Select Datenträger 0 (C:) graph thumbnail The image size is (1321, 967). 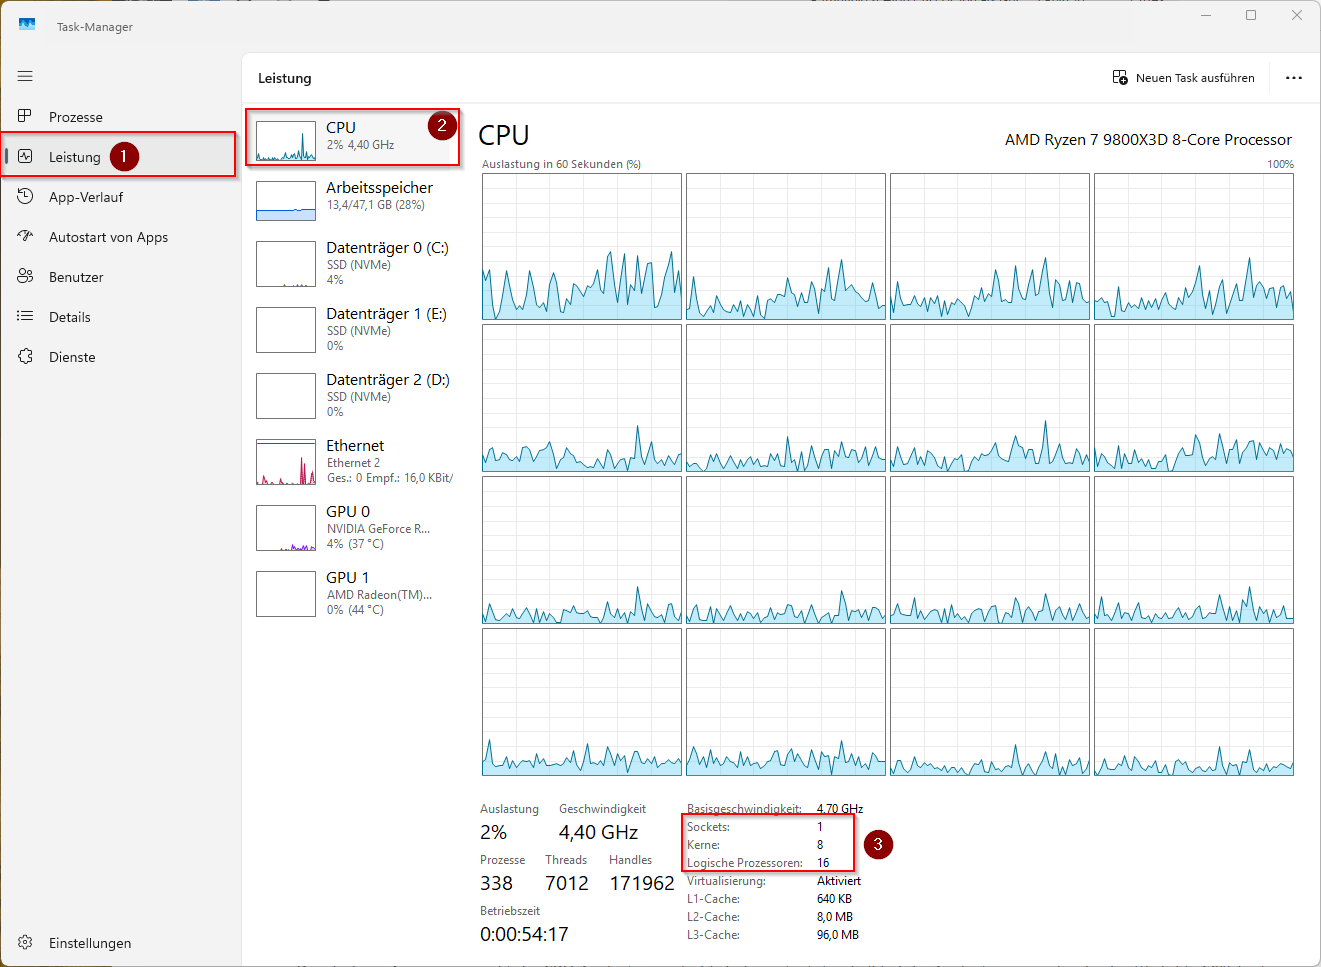click(x=286, y=264)
